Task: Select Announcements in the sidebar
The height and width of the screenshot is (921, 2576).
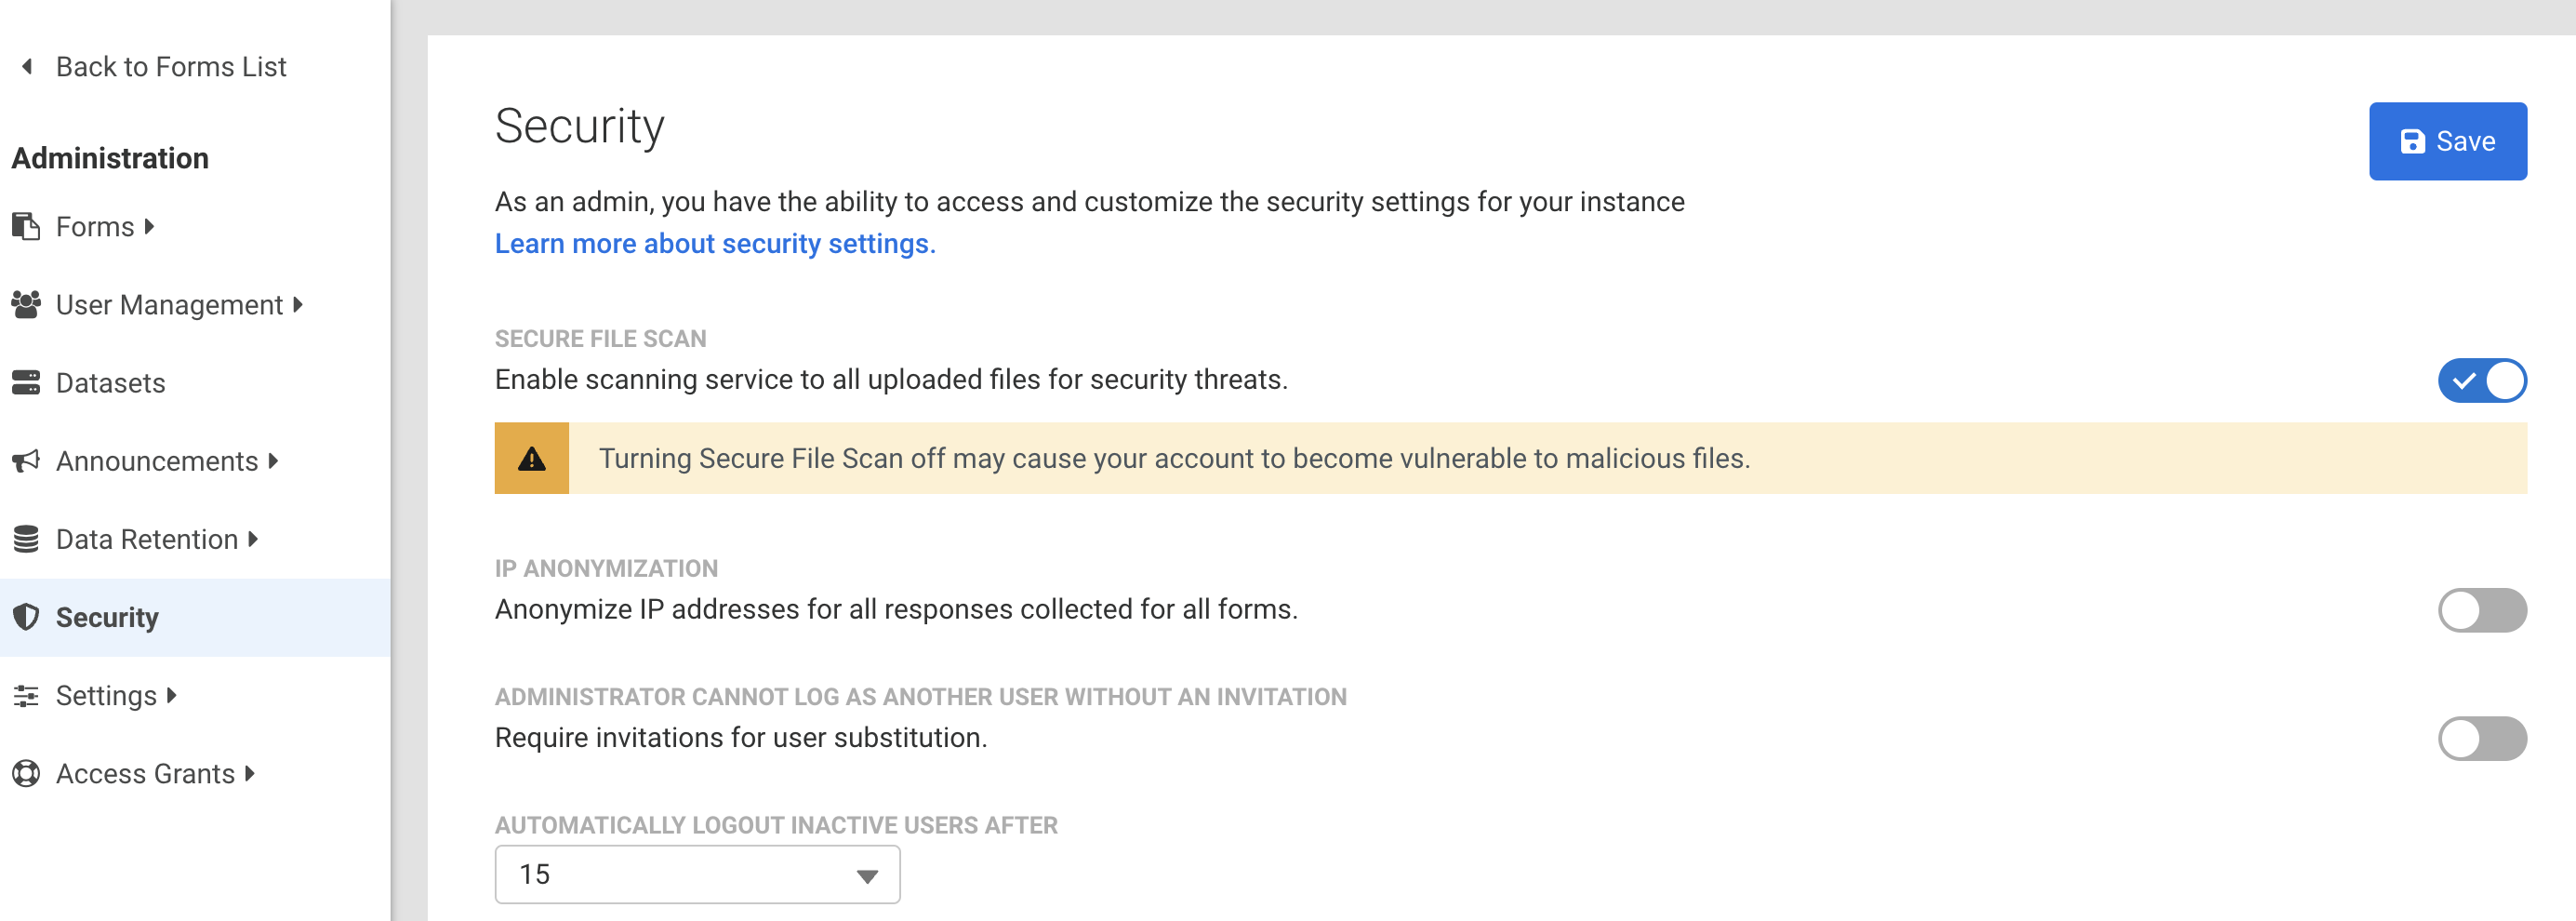Action: pyautogui.click(x=157, y=461)
